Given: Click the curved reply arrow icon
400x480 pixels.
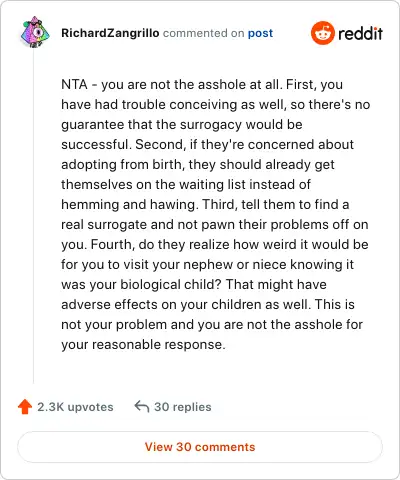Looking at the screenshot, I should tap(142, 407).
